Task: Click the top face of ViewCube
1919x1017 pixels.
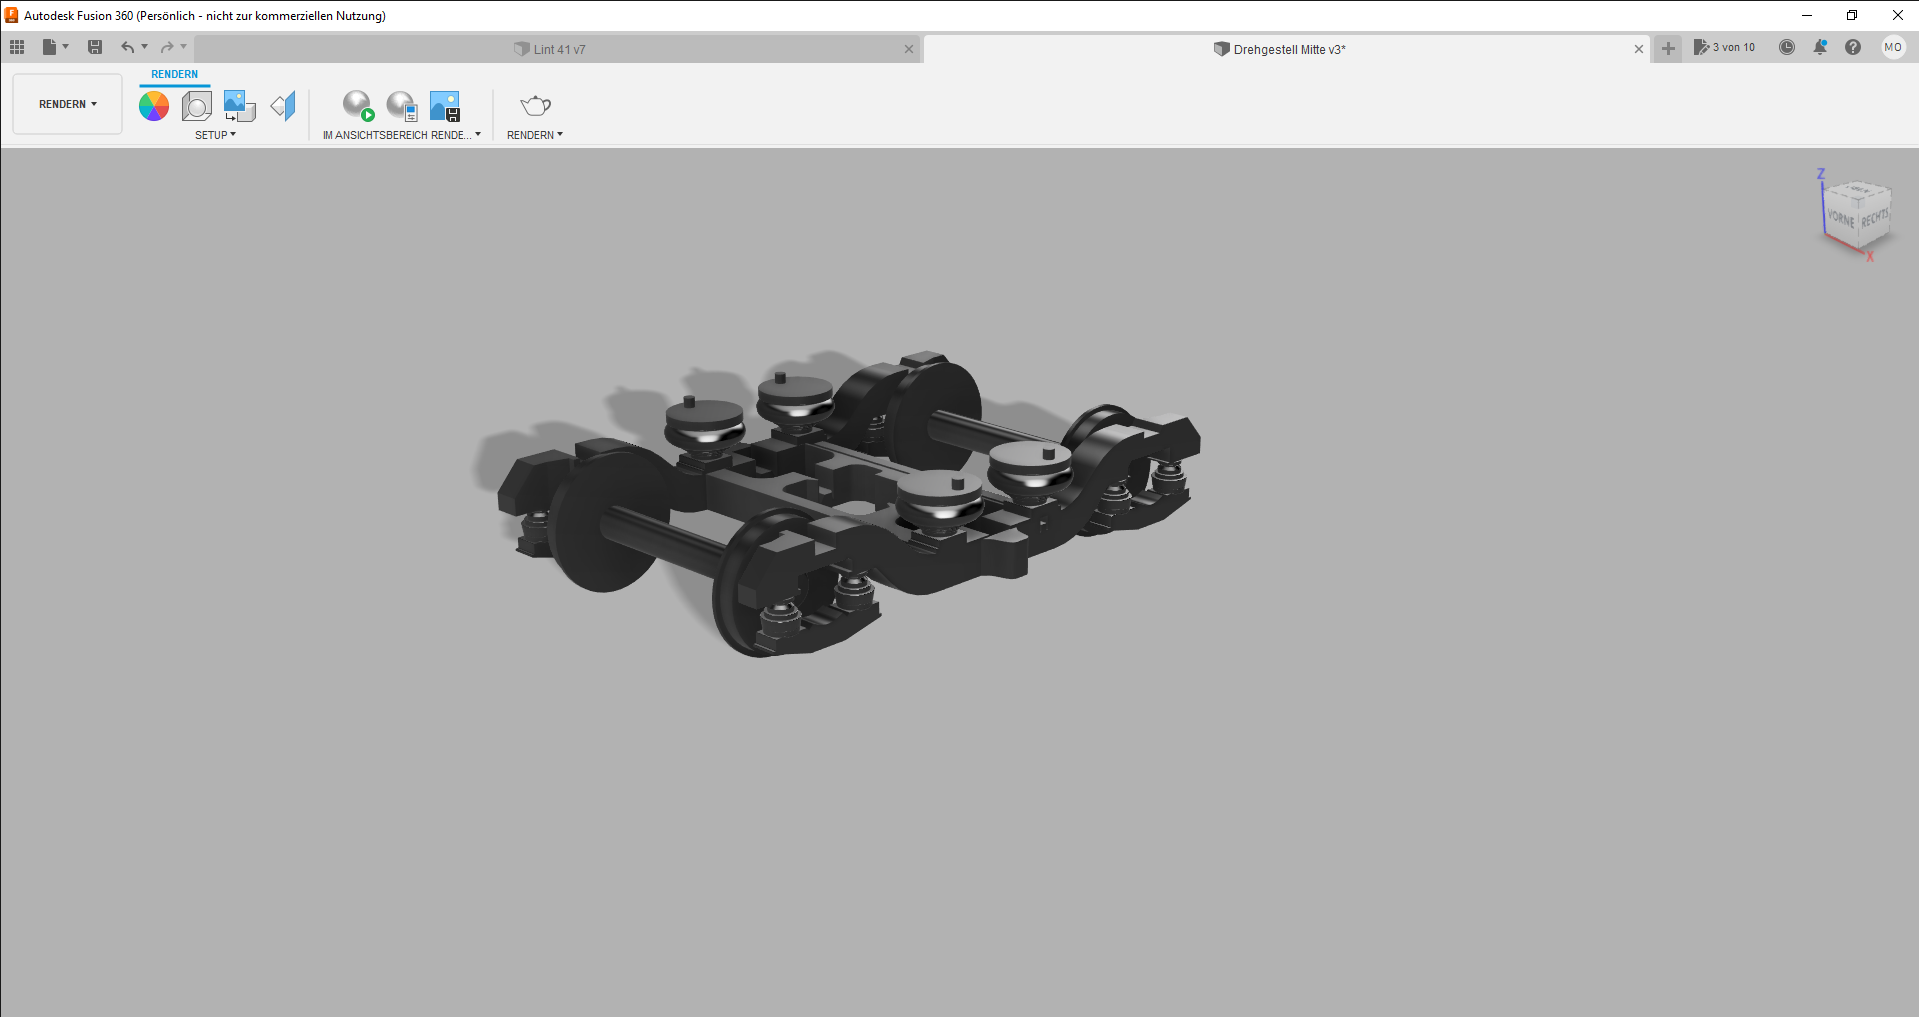Action: click(1858, 191)
